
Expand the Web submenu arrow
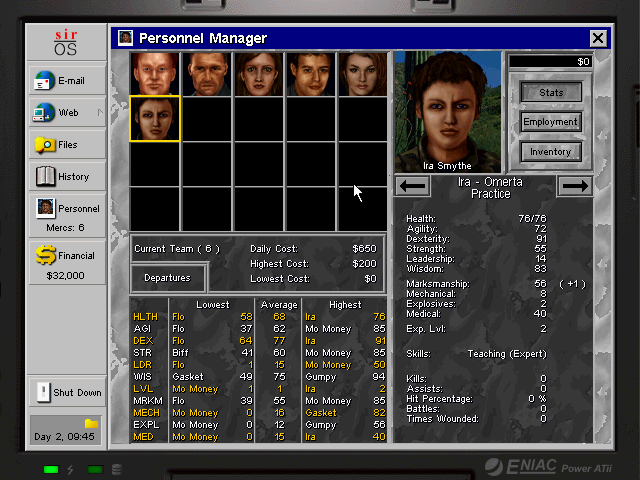pyautogui.click(x=100, y=112)
